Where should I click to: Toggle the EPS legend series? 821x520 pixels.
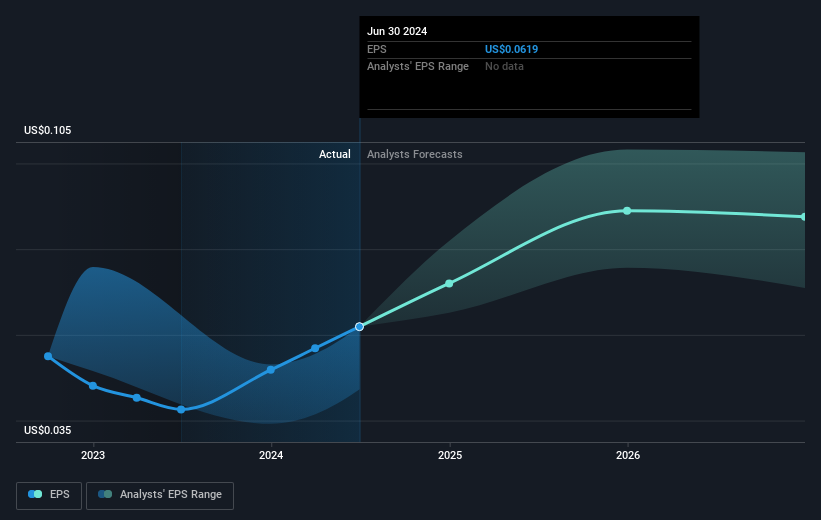[49, 495]
